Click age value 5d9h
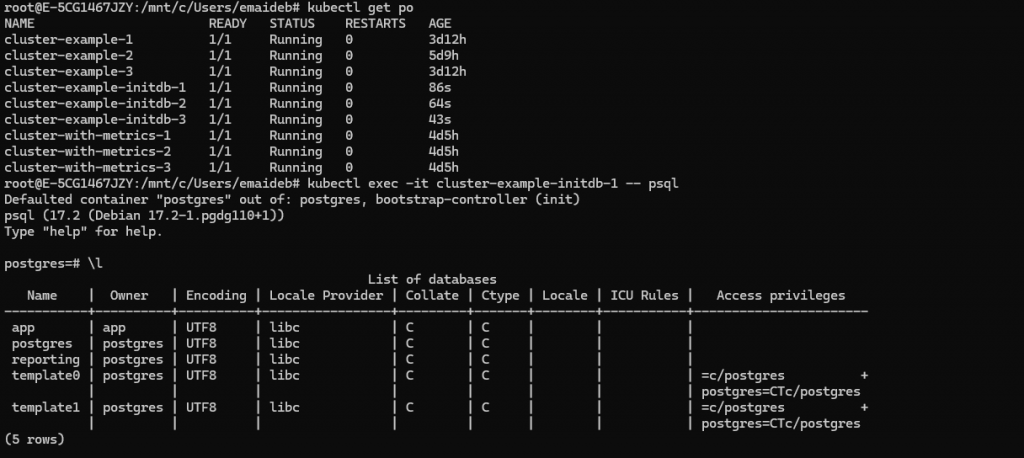The width and height of the screenshot is (1024, 458). point(444,56)
